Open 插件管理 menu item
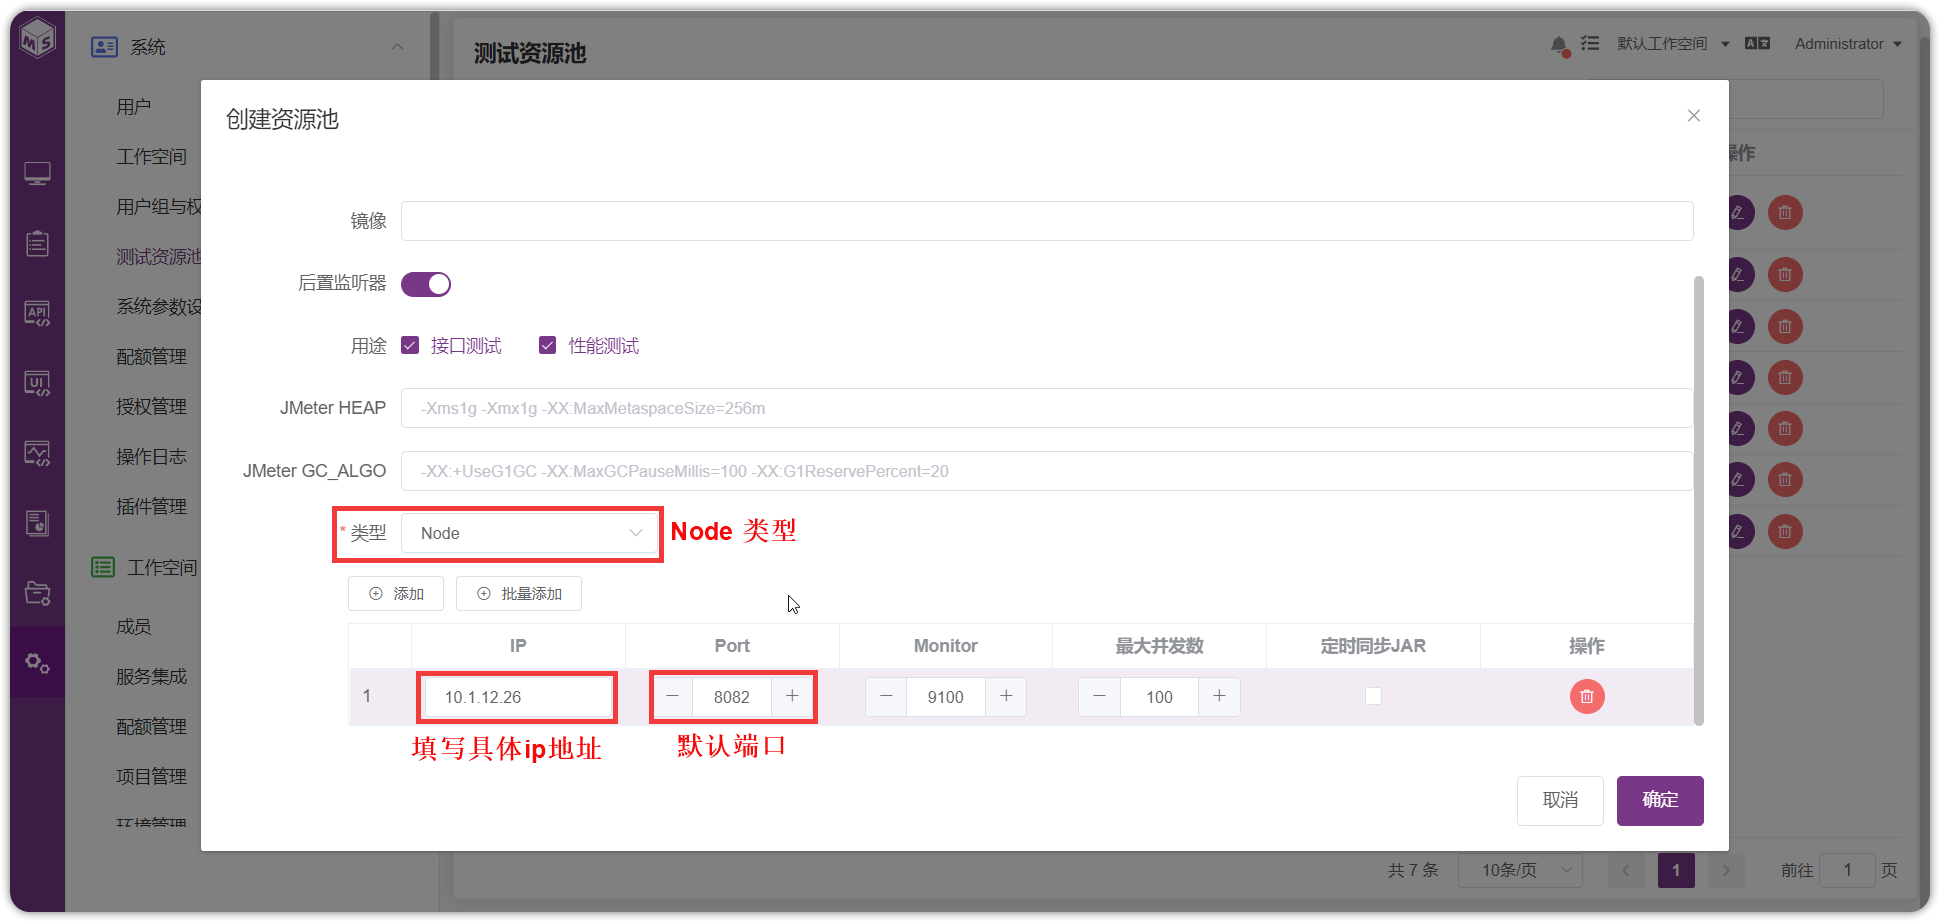The image size is (1940, 922). tap(151, 507)
